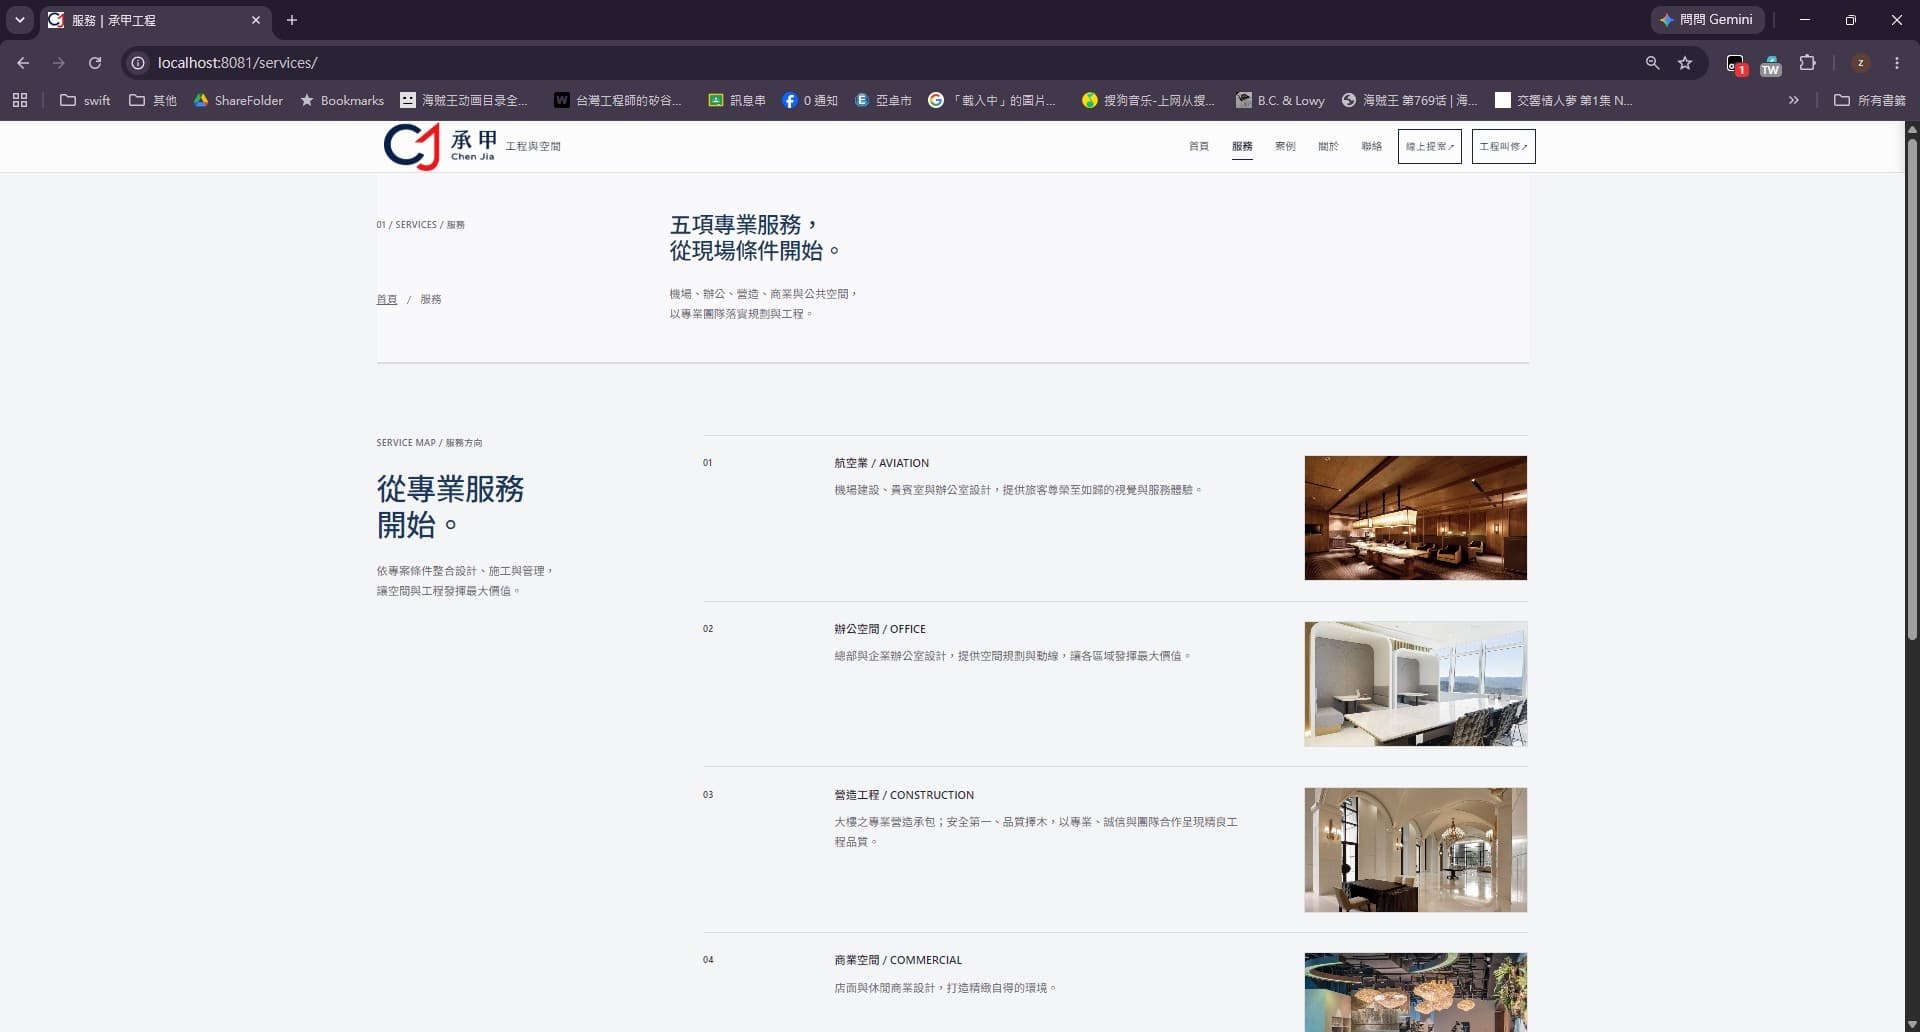The height and width of the screenshot is (1032, 1920).
Task: Click the office space thumbnail image
Action: point(1416,684)
